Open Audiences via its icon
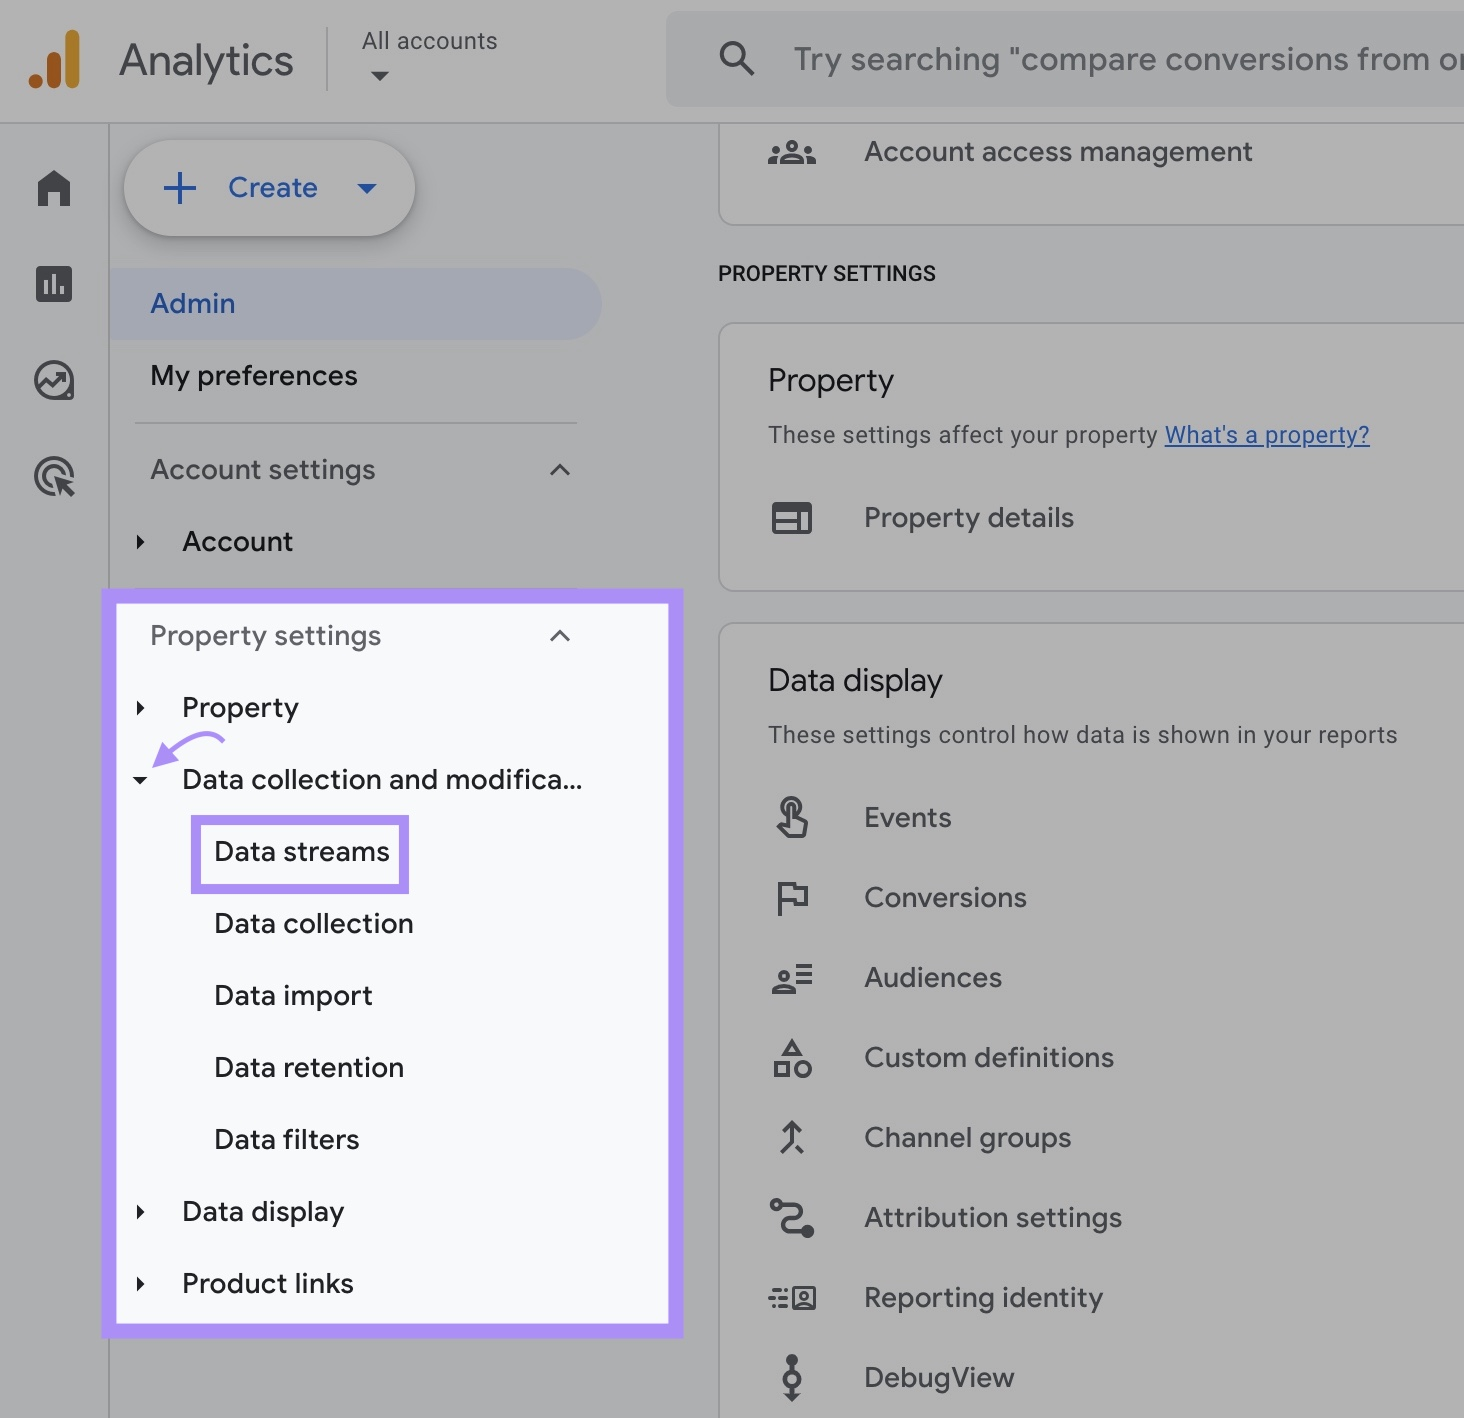Viewport: 1464px width, 1418px height. point(791,977)
